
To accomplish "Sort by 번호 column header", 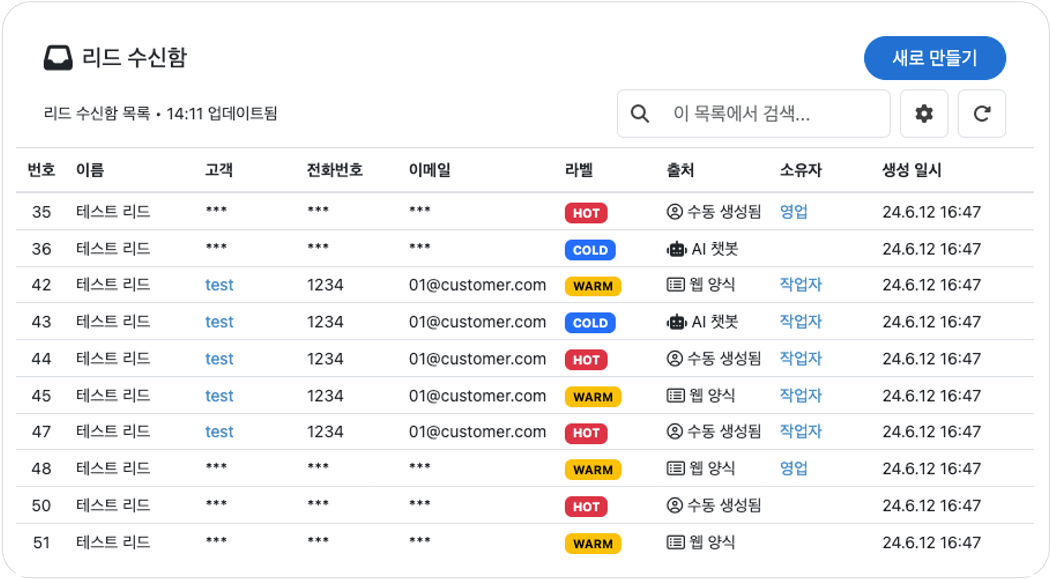I will click(x=41, y=170).
